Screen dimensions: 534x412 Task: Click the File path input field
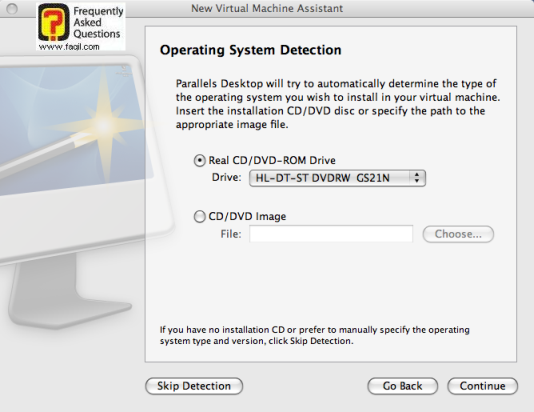point(331,234)
